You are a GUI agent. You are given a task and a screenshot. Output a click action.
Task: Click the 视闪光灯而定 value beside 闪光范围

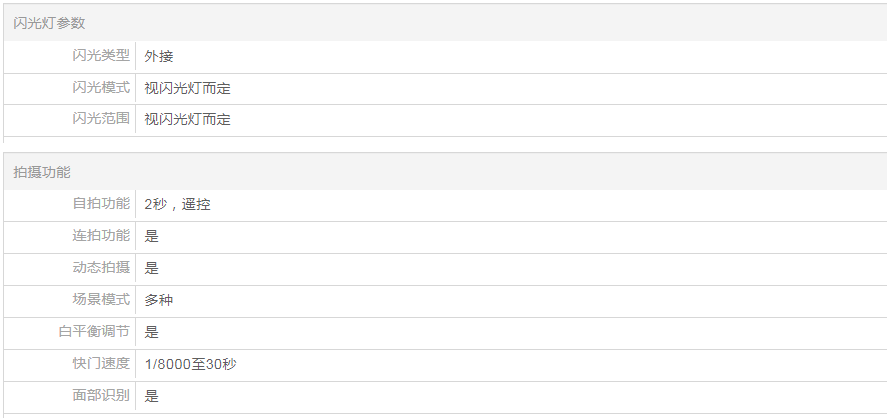point(188,120)
